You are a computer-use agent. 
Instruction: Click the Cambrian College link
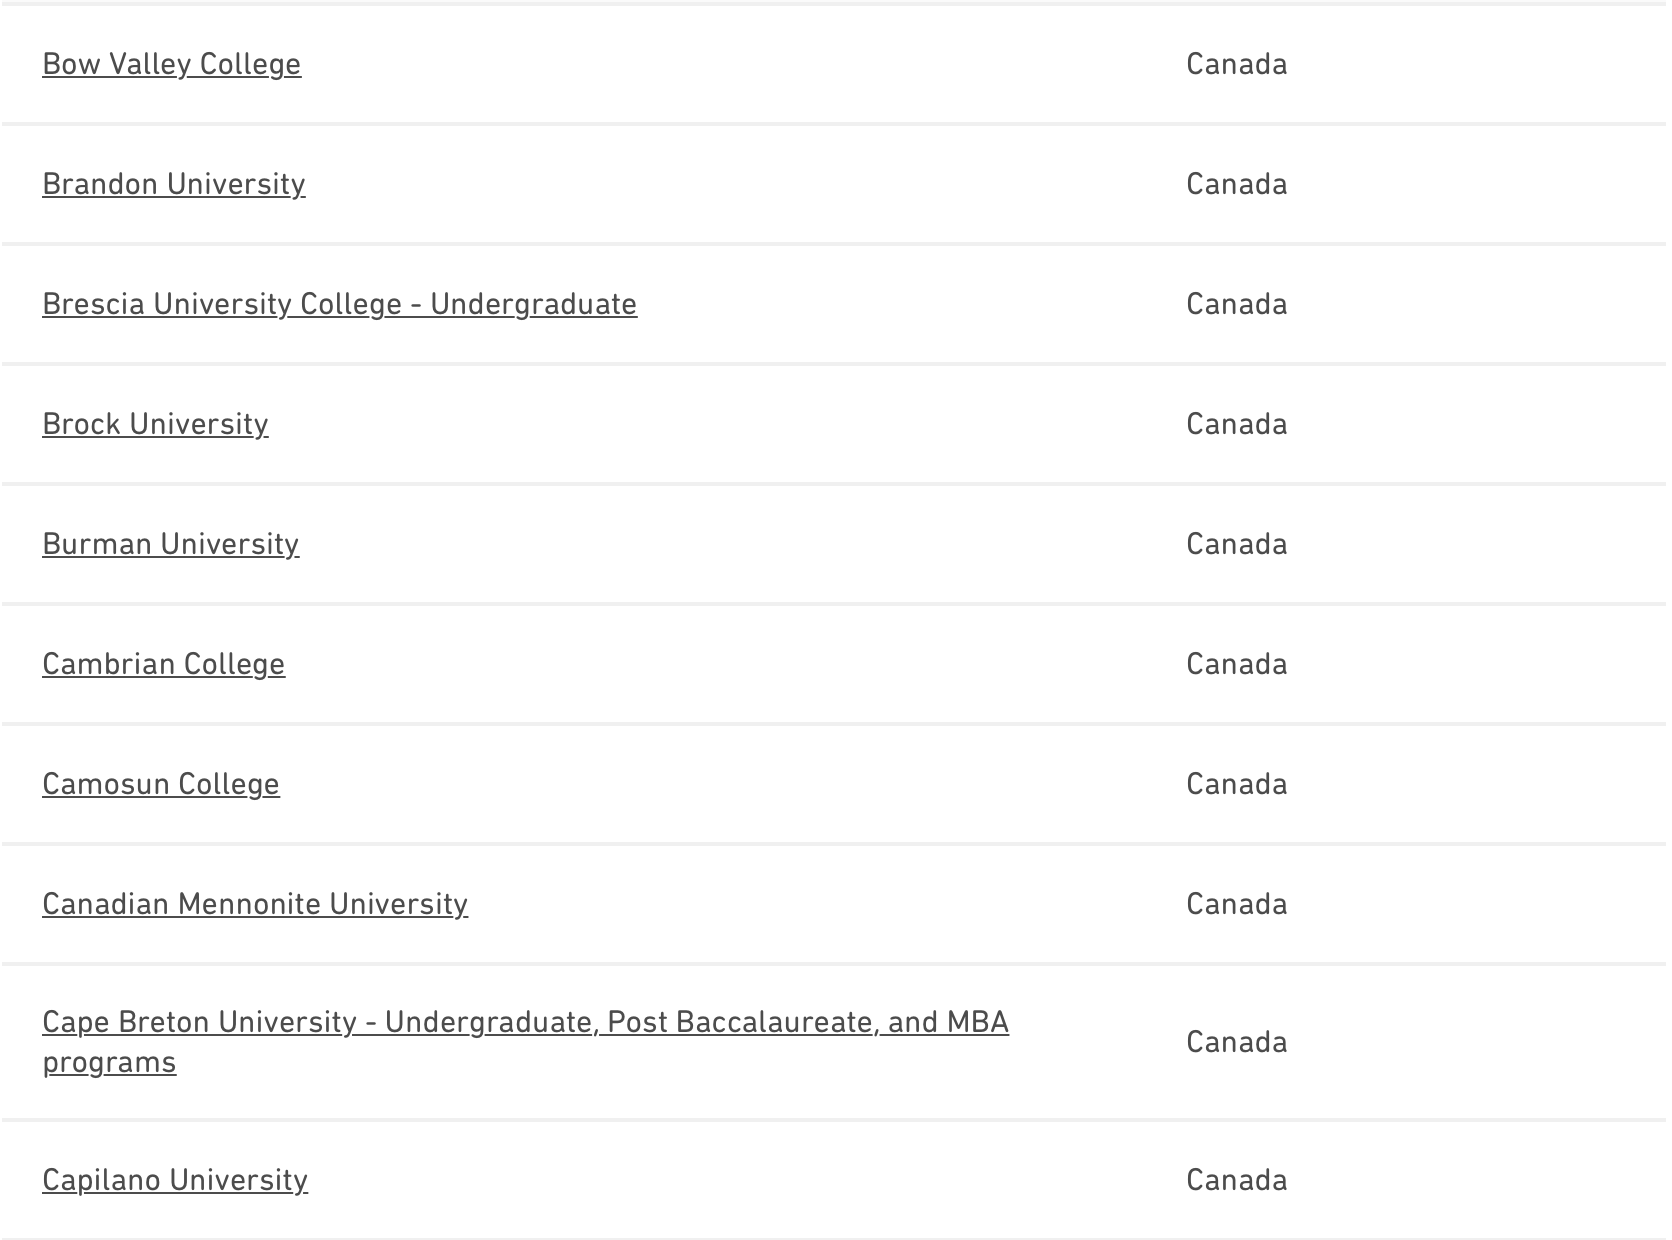(x=163, y=664)
